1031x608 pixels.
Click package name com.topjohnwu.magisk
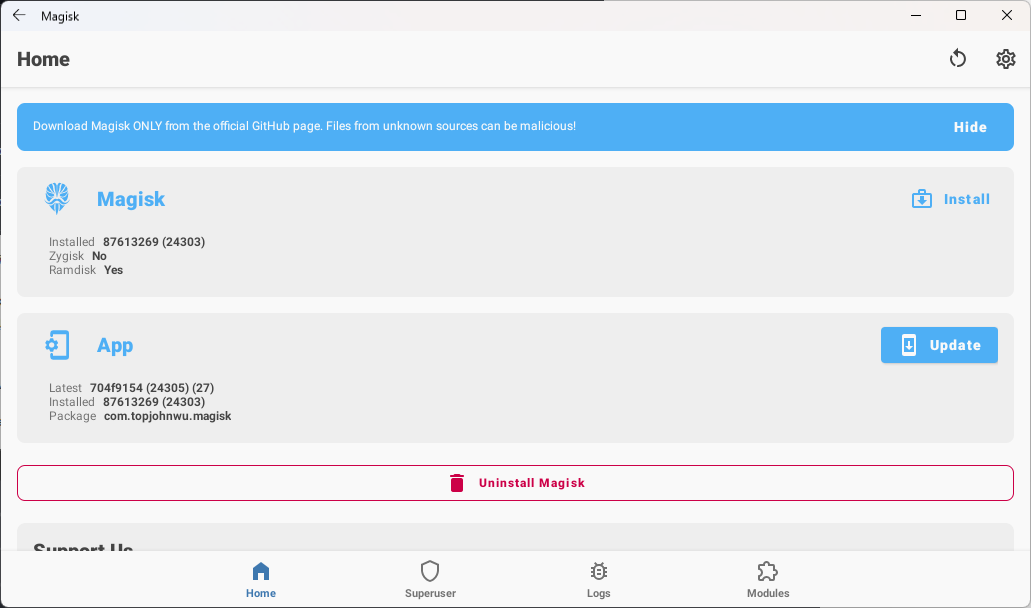[x=168, y=416]
